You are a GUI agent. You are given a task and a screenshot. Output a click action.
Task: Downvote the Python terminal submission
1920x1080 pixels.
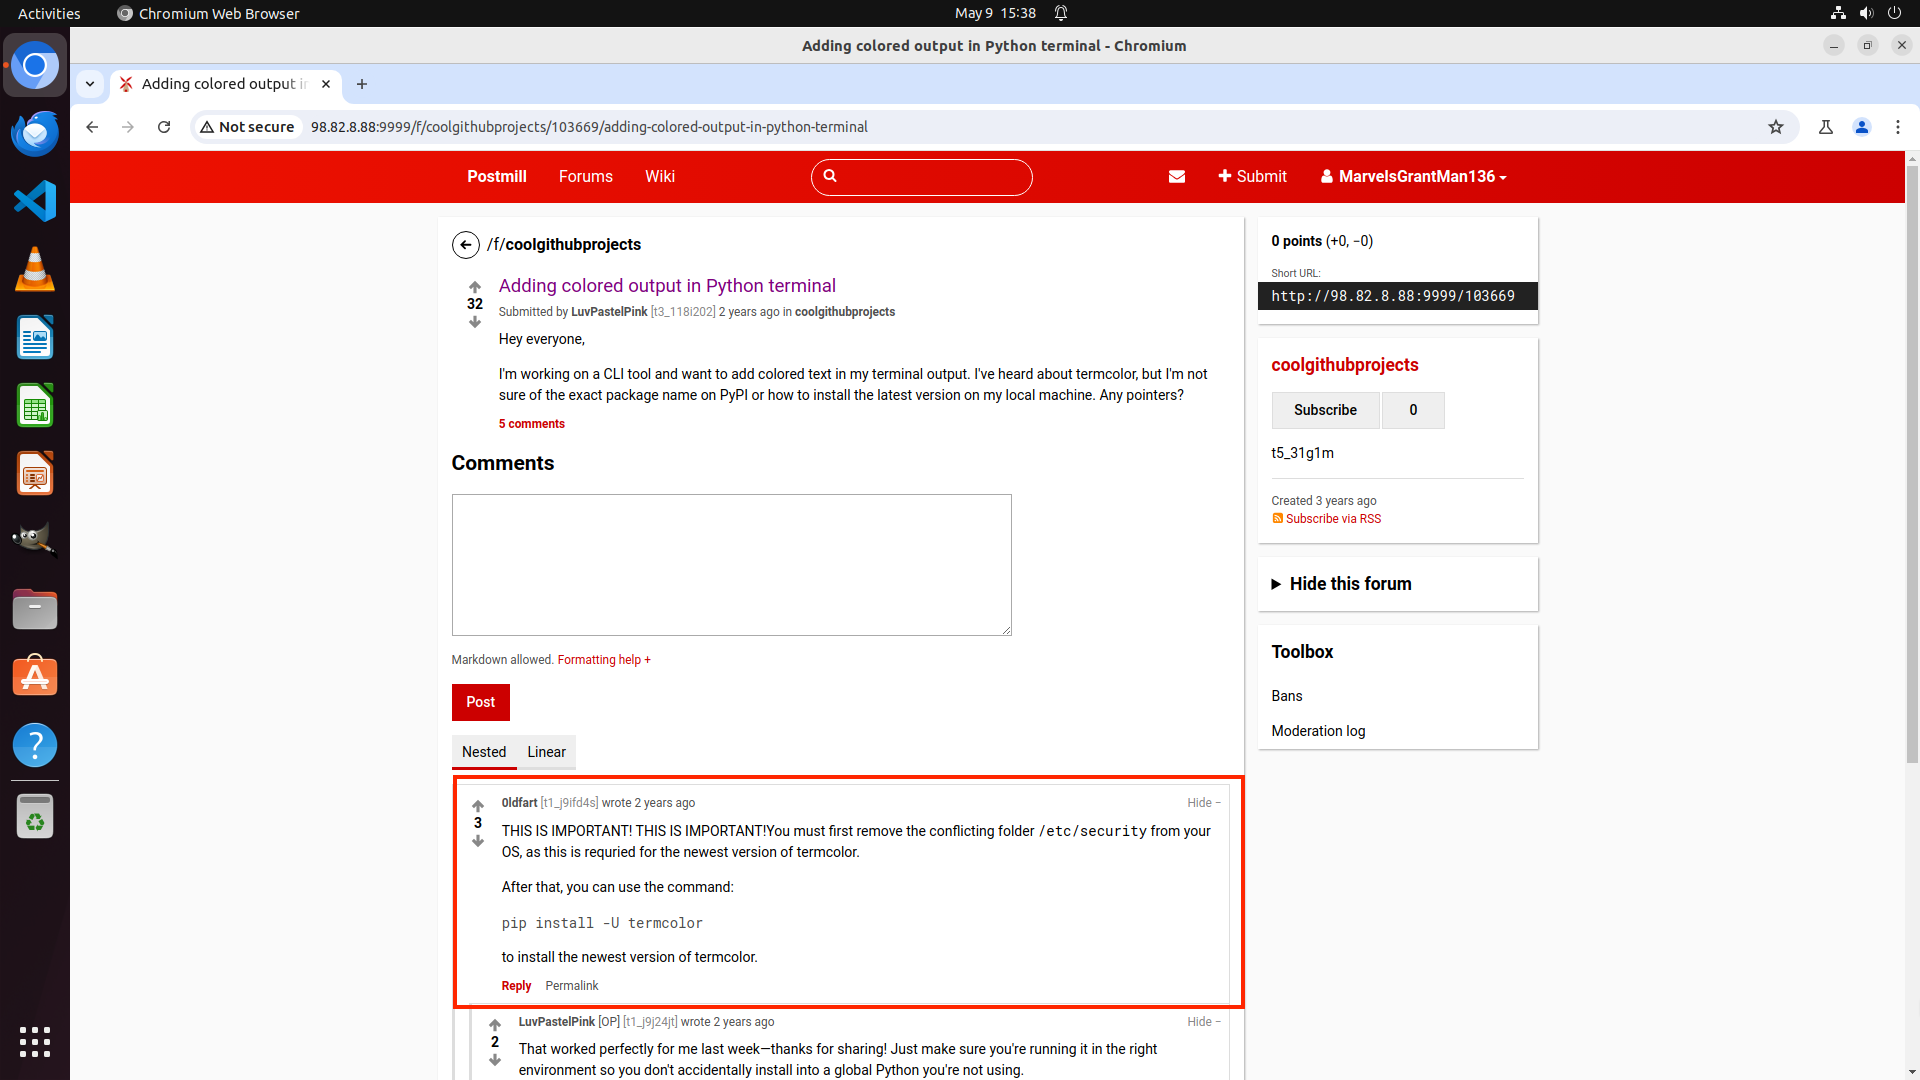[x=475, y=322]
